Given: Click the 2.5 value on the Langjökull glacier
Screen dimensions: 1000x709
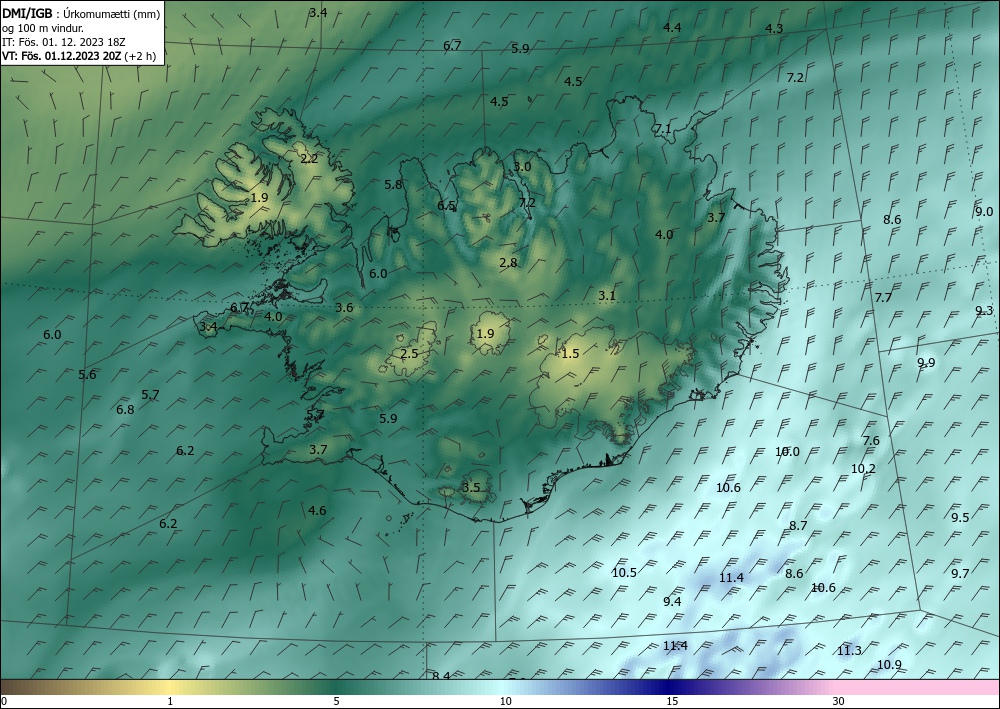Looking at the screenshot, I should (x=409, y=353).
